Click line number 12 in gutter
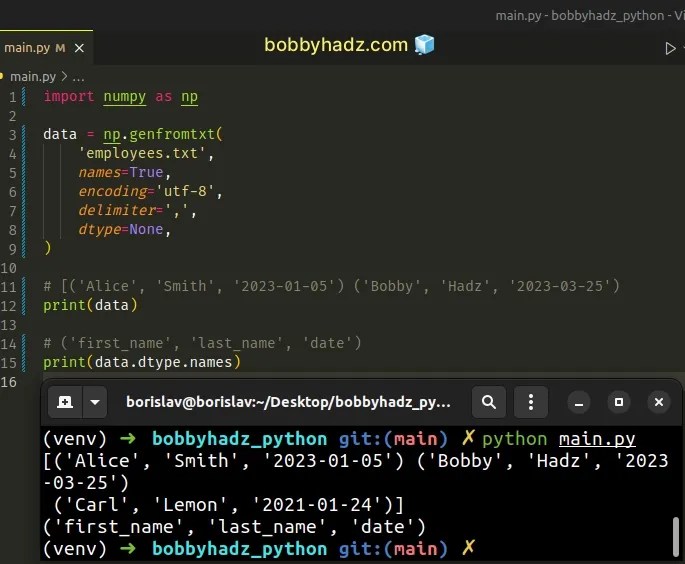685x564 pixels. pyautogui.click(x=8, y=306)
